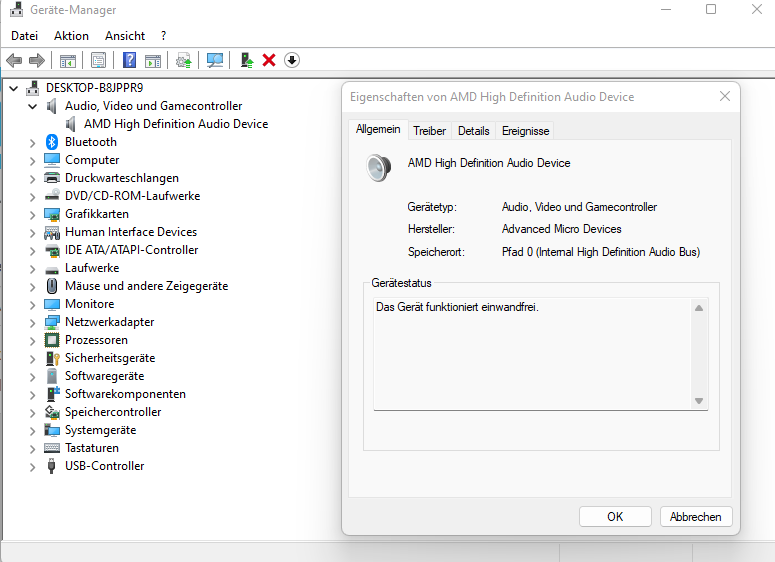Click the Mäuse mouse icon

(x=51, y=286)
